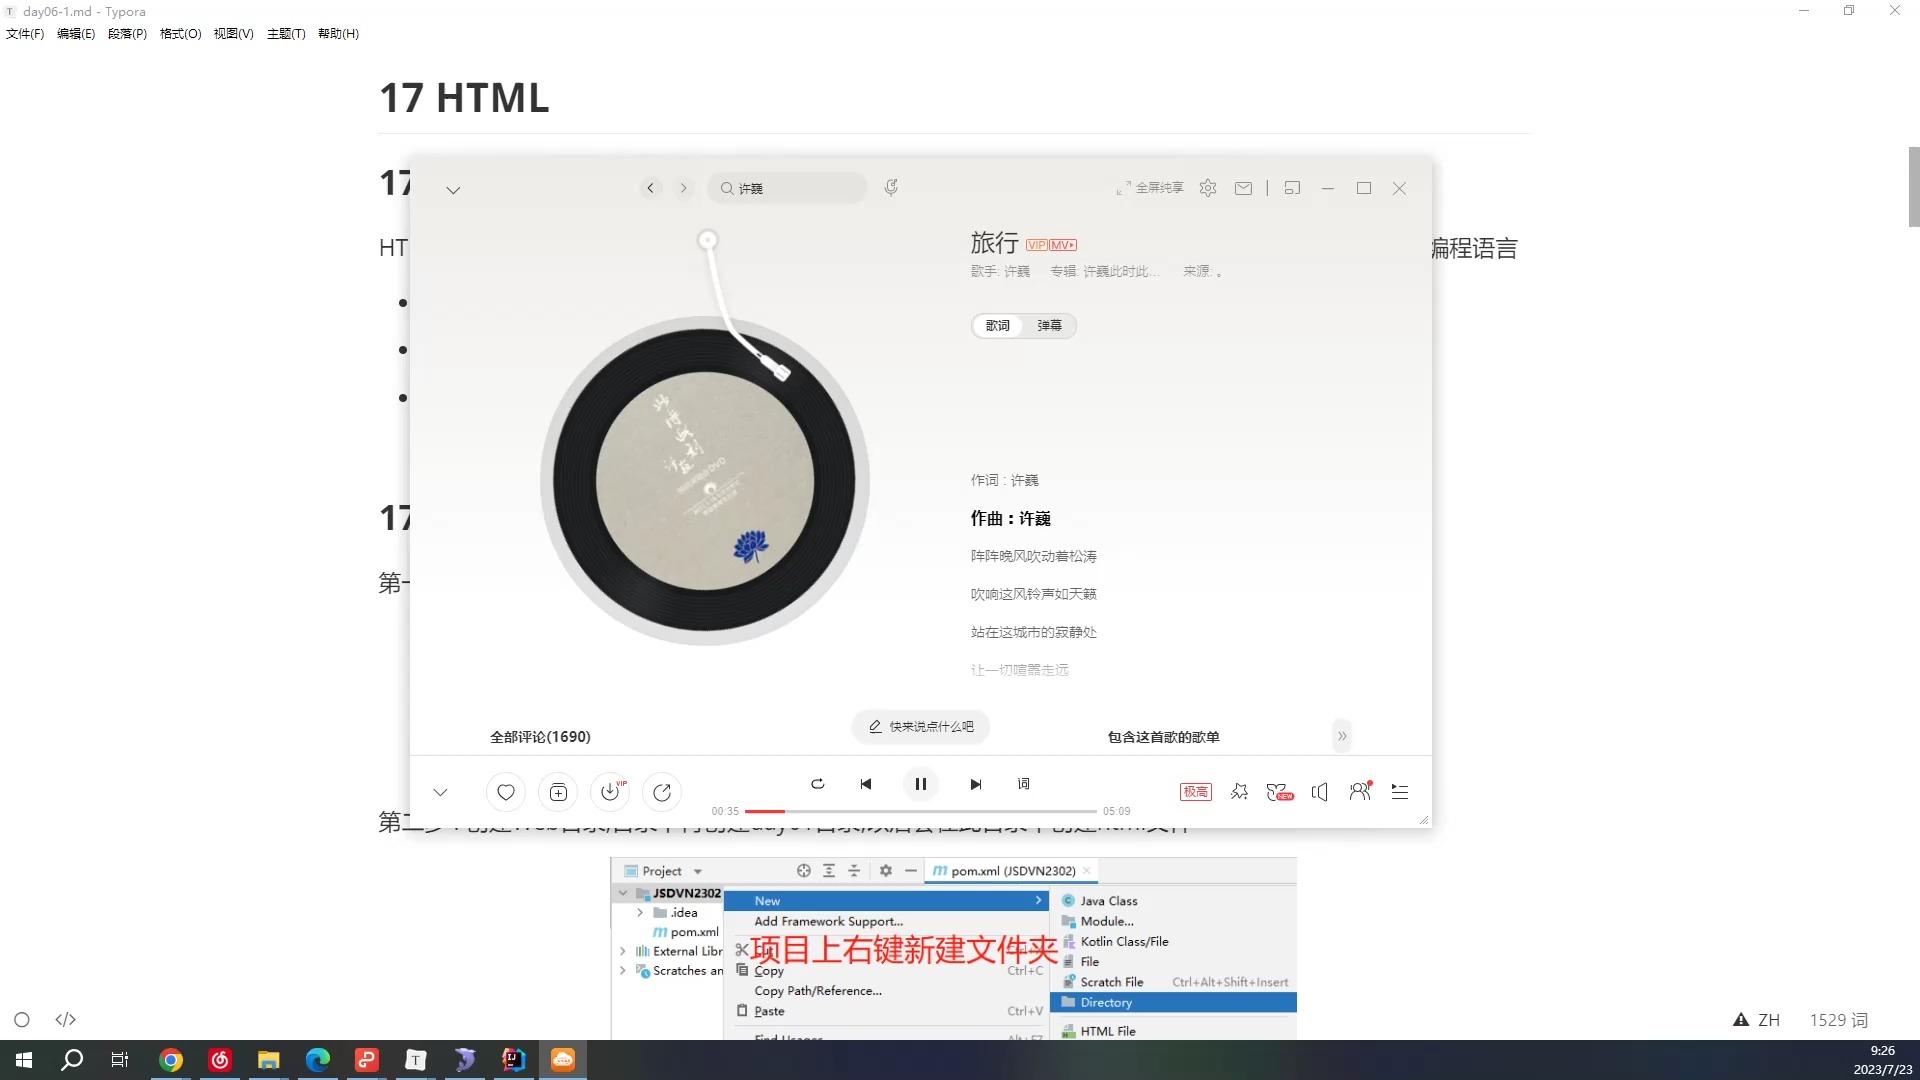Click the 全屏欣赏 fullscreen button
This screenshot has width=1920, height=1080.
1147,187
